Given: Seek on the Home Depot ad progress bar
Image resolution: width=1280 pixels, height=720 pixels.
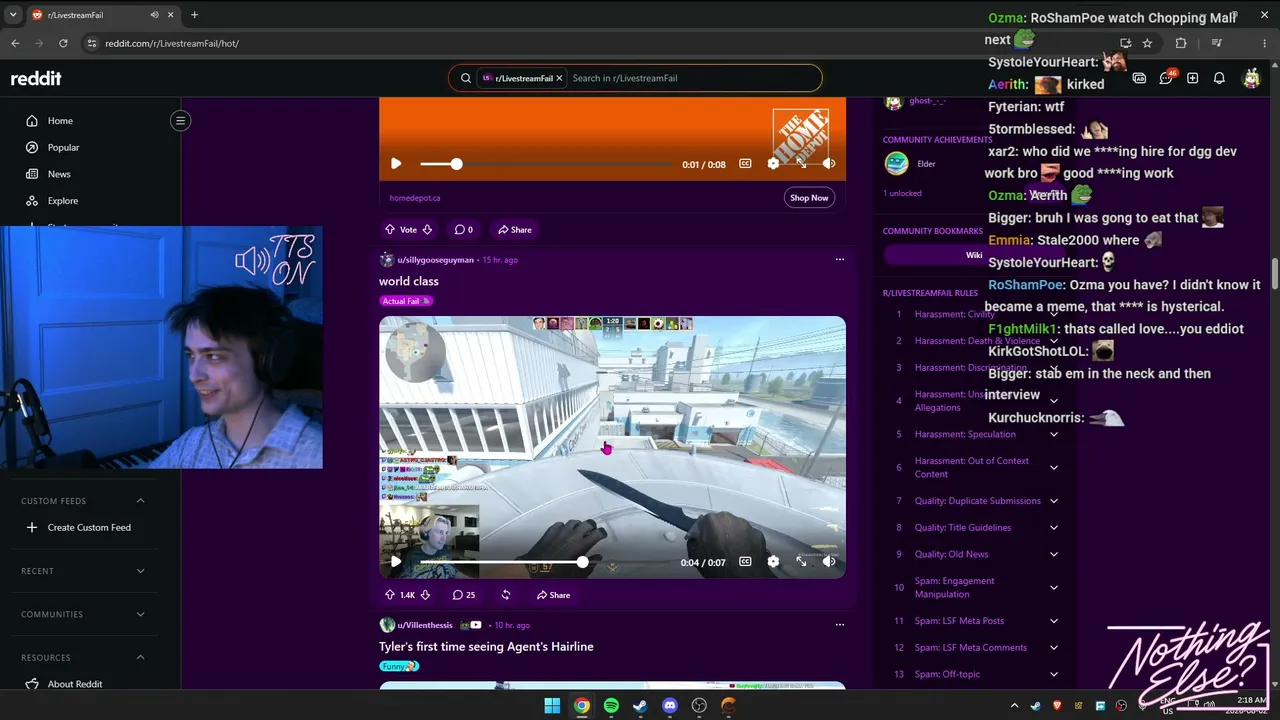Looking at the screenshot, I should (546, 164).
